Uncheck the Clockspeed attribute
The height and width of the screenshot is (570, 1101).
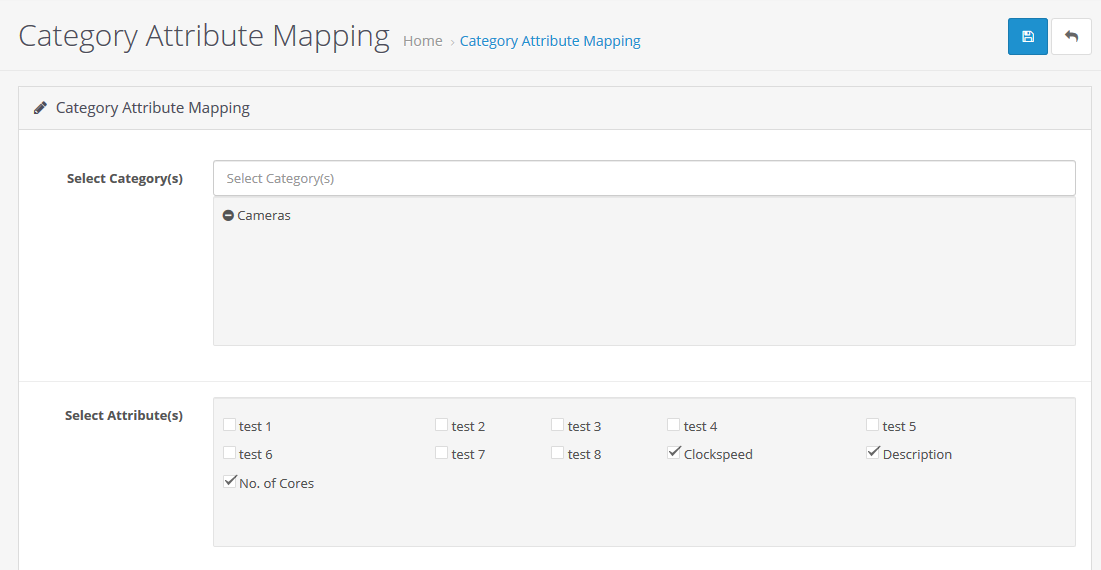(673, 453)
